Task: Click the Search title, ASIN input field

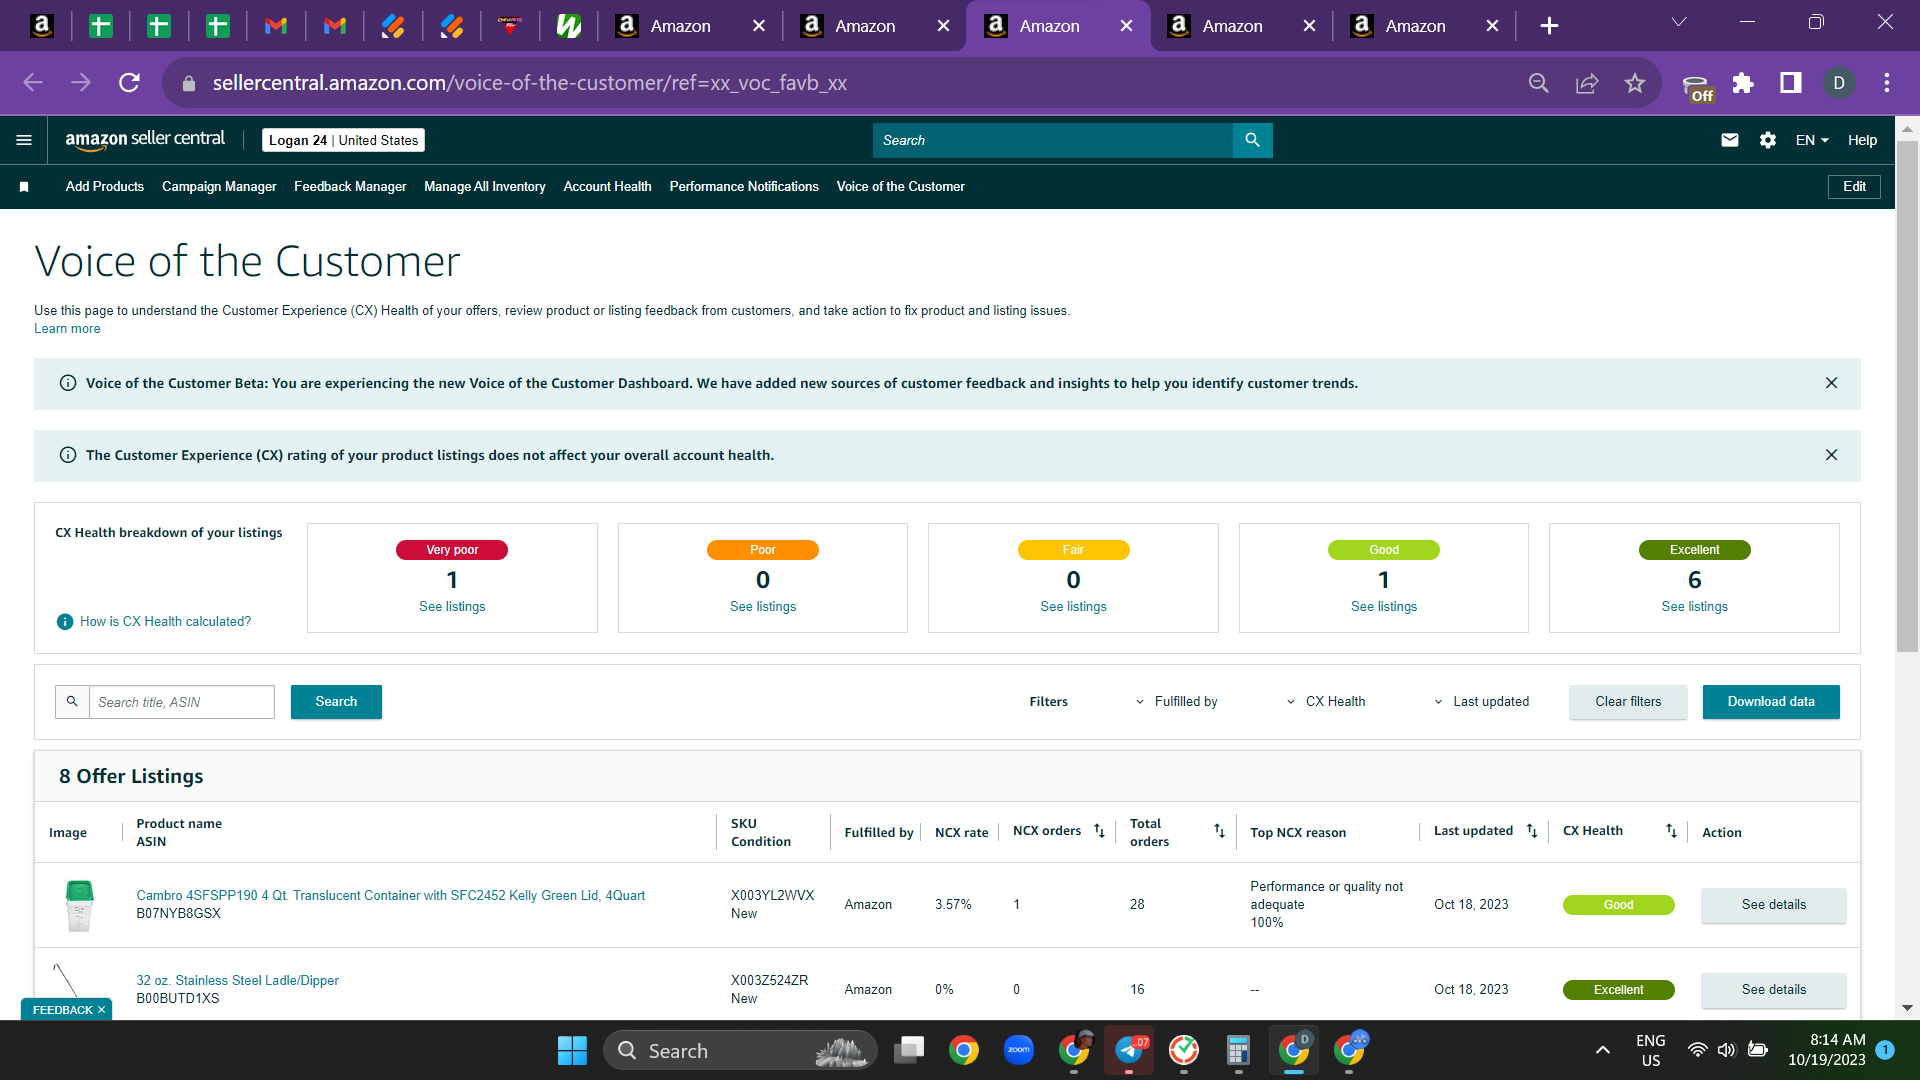Action: (181, 702)
